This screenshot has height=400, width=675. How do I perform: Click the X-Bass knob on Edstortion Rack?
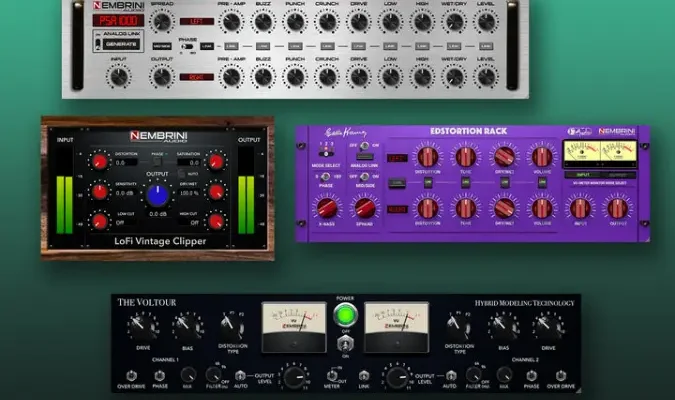[328, 207]
